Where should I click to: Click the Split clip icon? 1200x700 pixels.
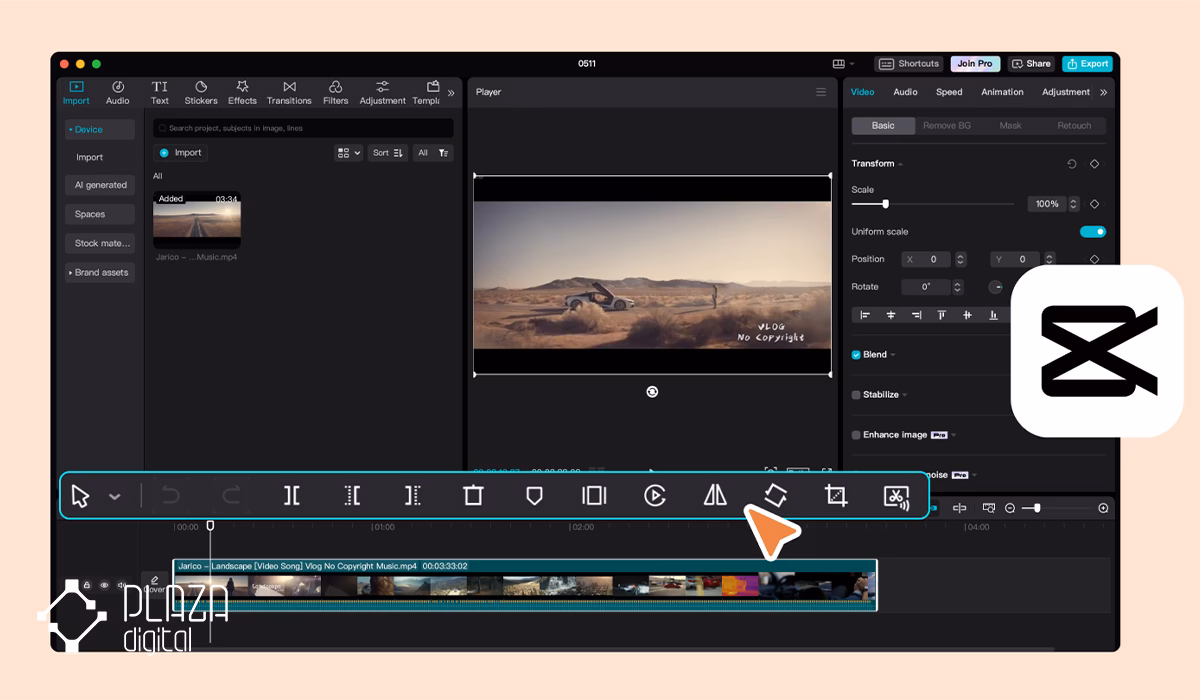(x=292, y=495)
